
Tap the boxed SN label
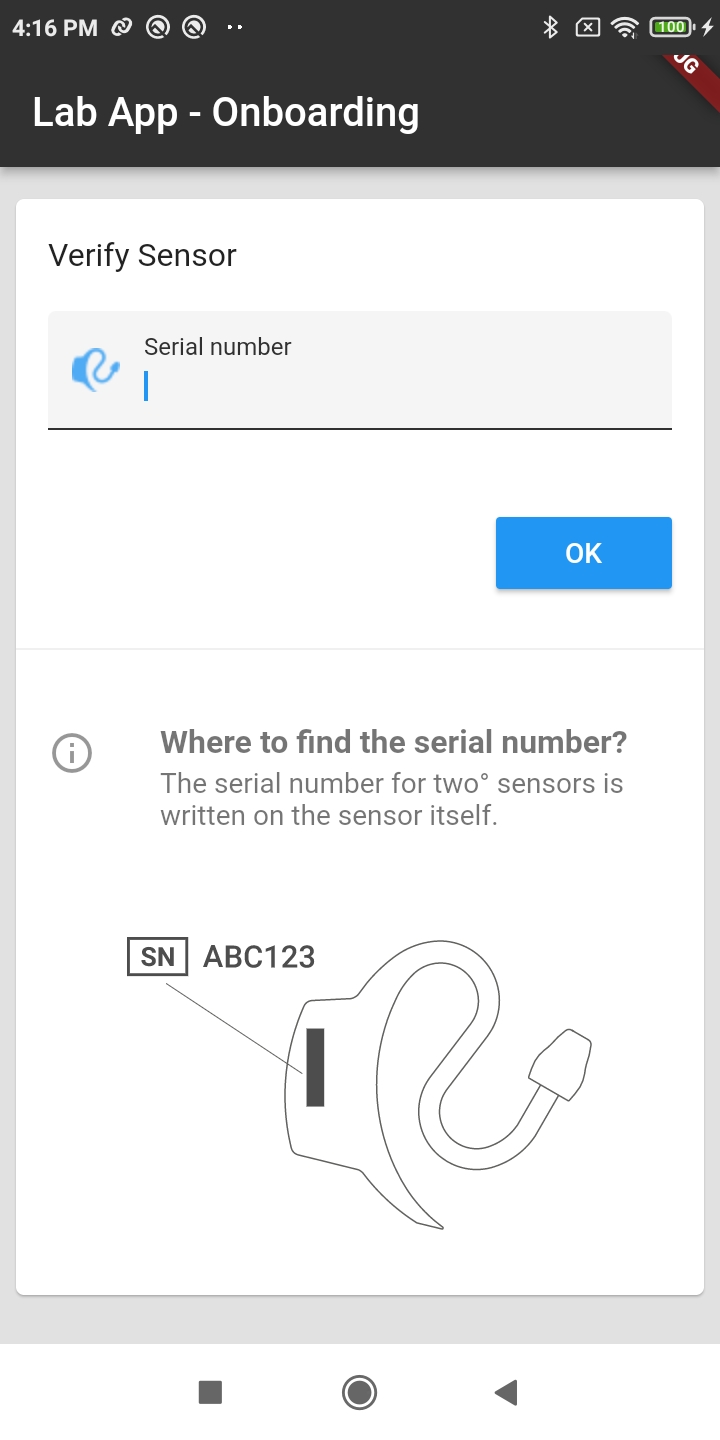pyautogui.click(x=158, y=957)
